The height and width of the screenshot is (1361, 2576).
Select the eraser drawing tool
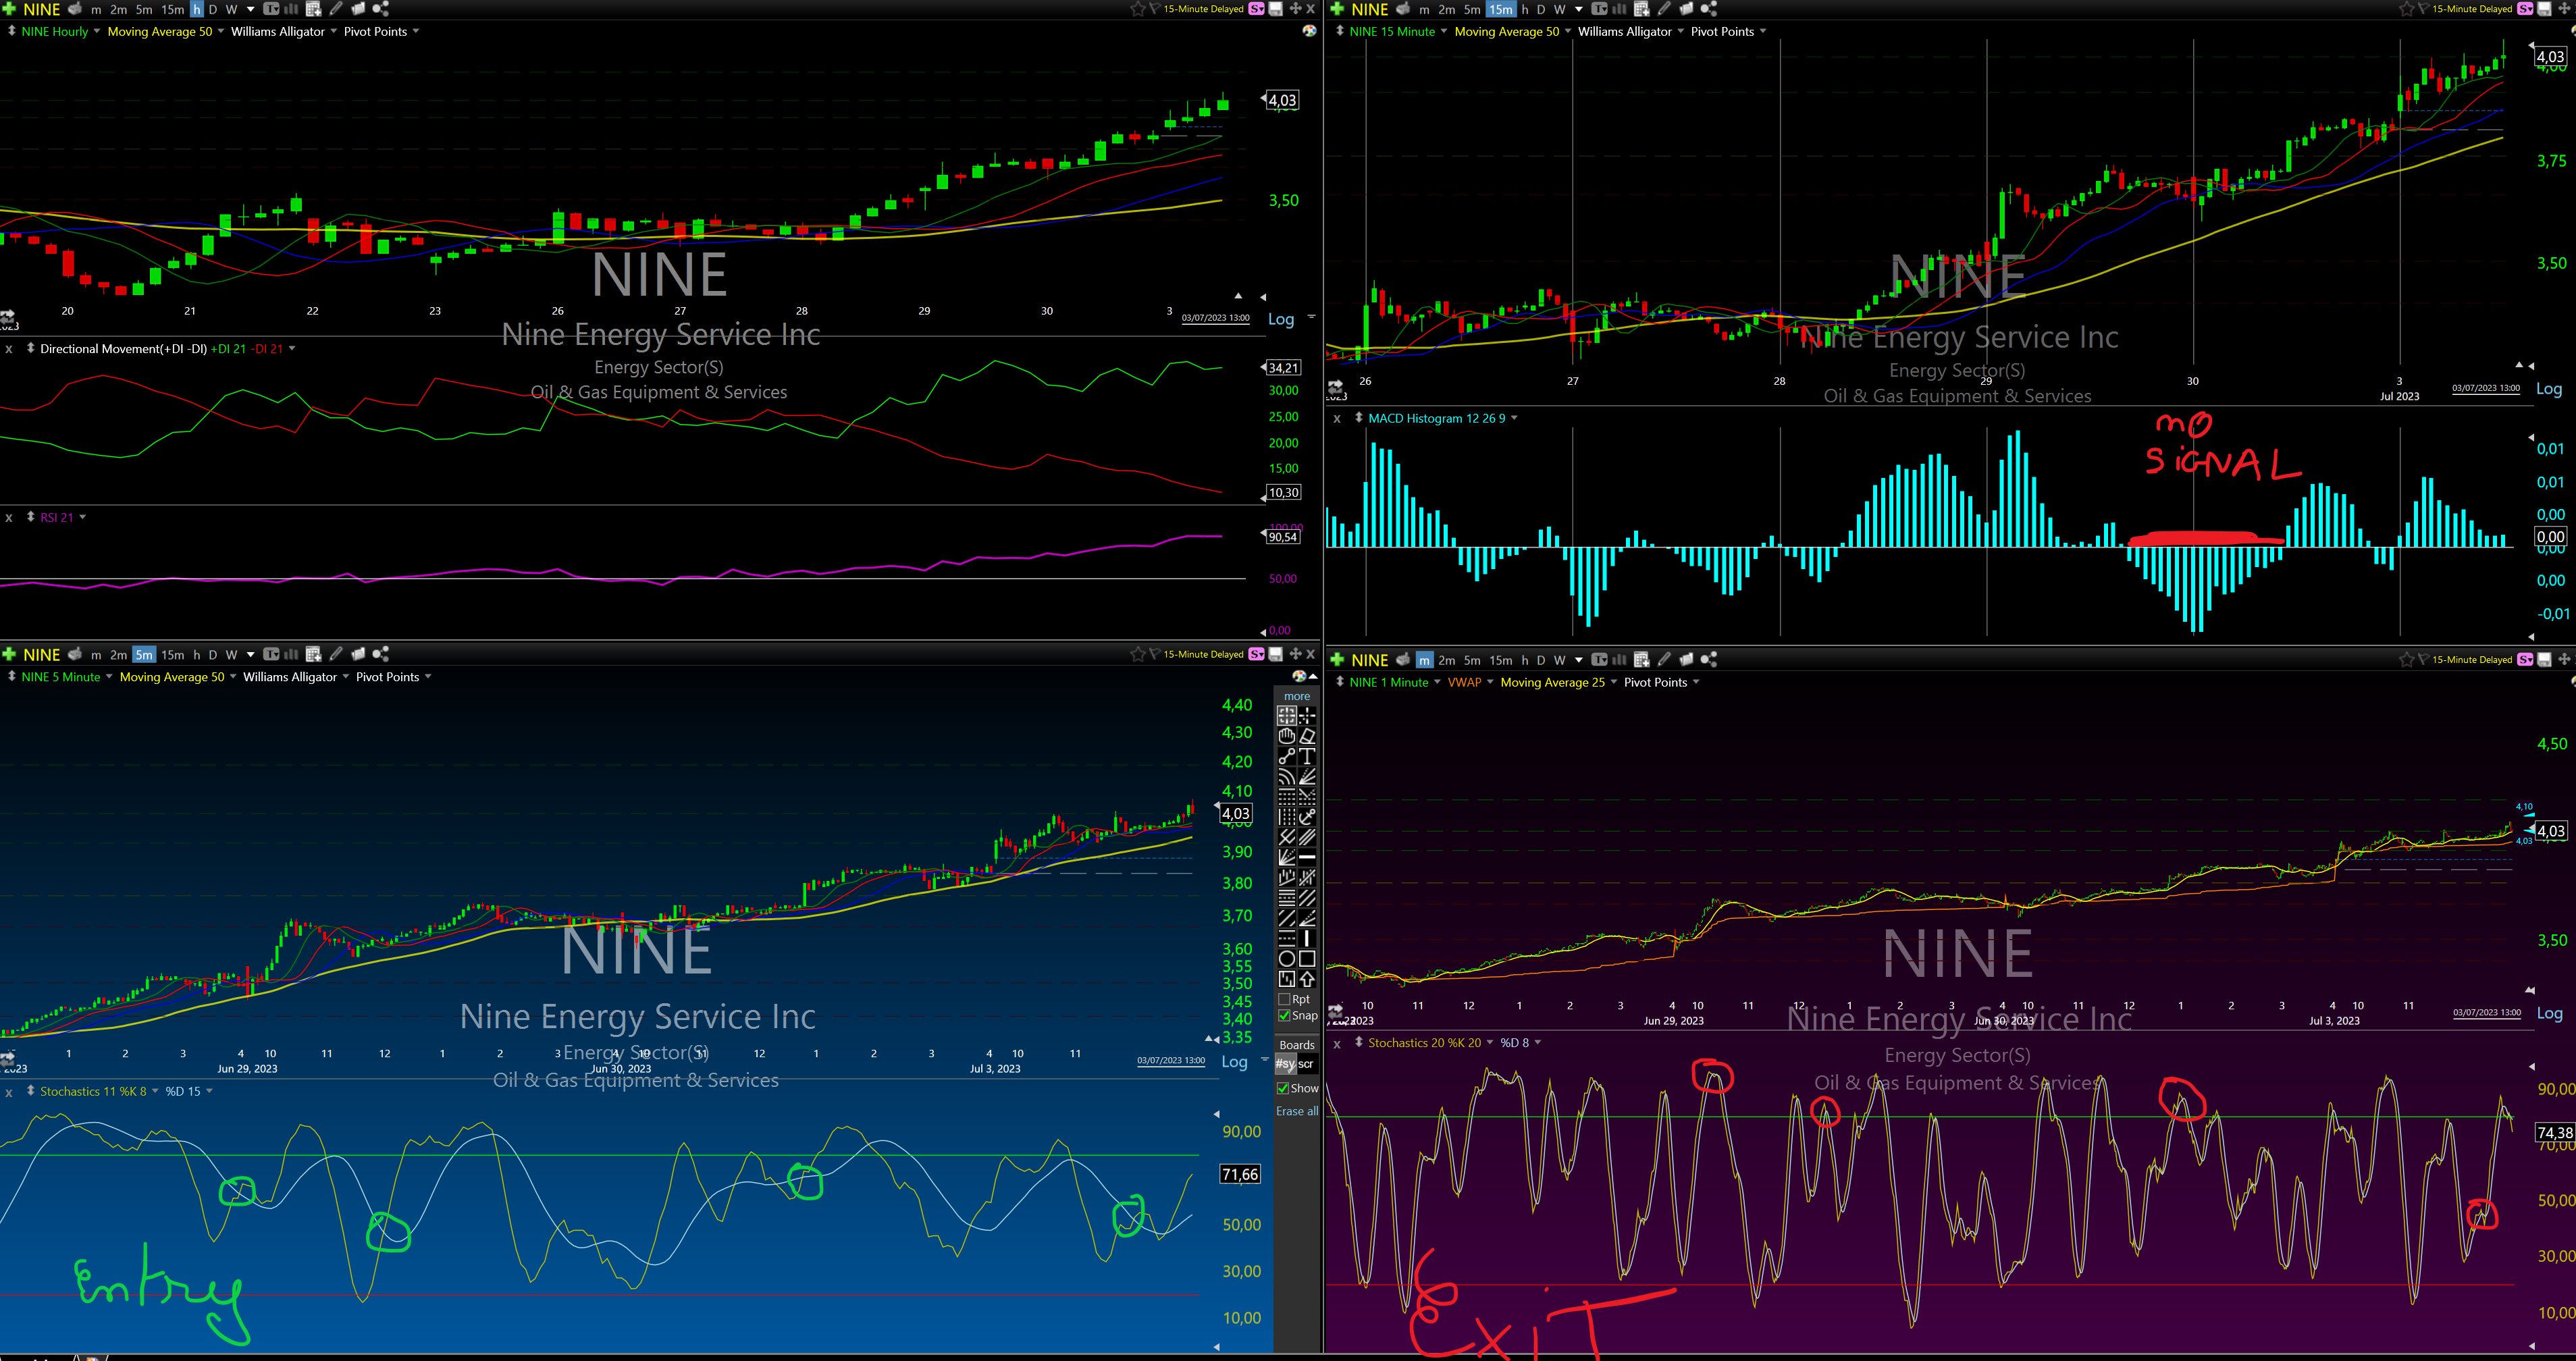1307,736
